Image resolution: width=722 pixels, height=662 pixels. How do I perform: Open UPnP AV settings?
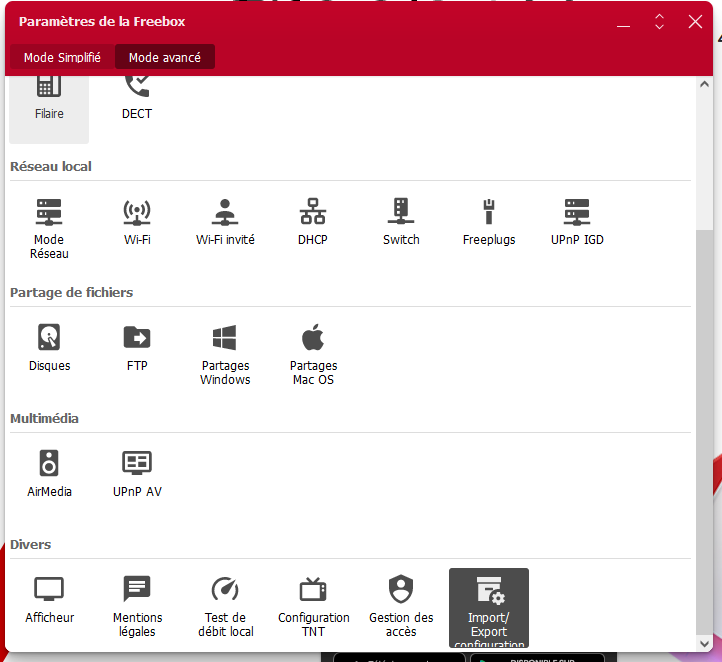(137, 473)
